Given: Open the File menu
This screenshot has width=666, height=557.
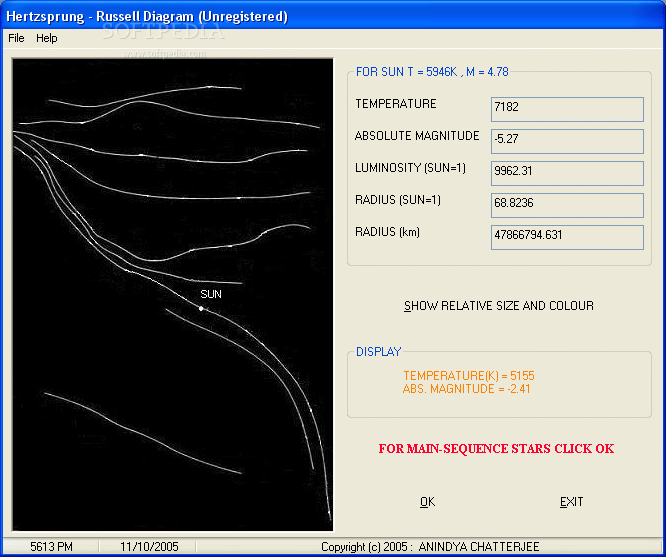Looking at the screenshot, I should [x=16, y=38].
